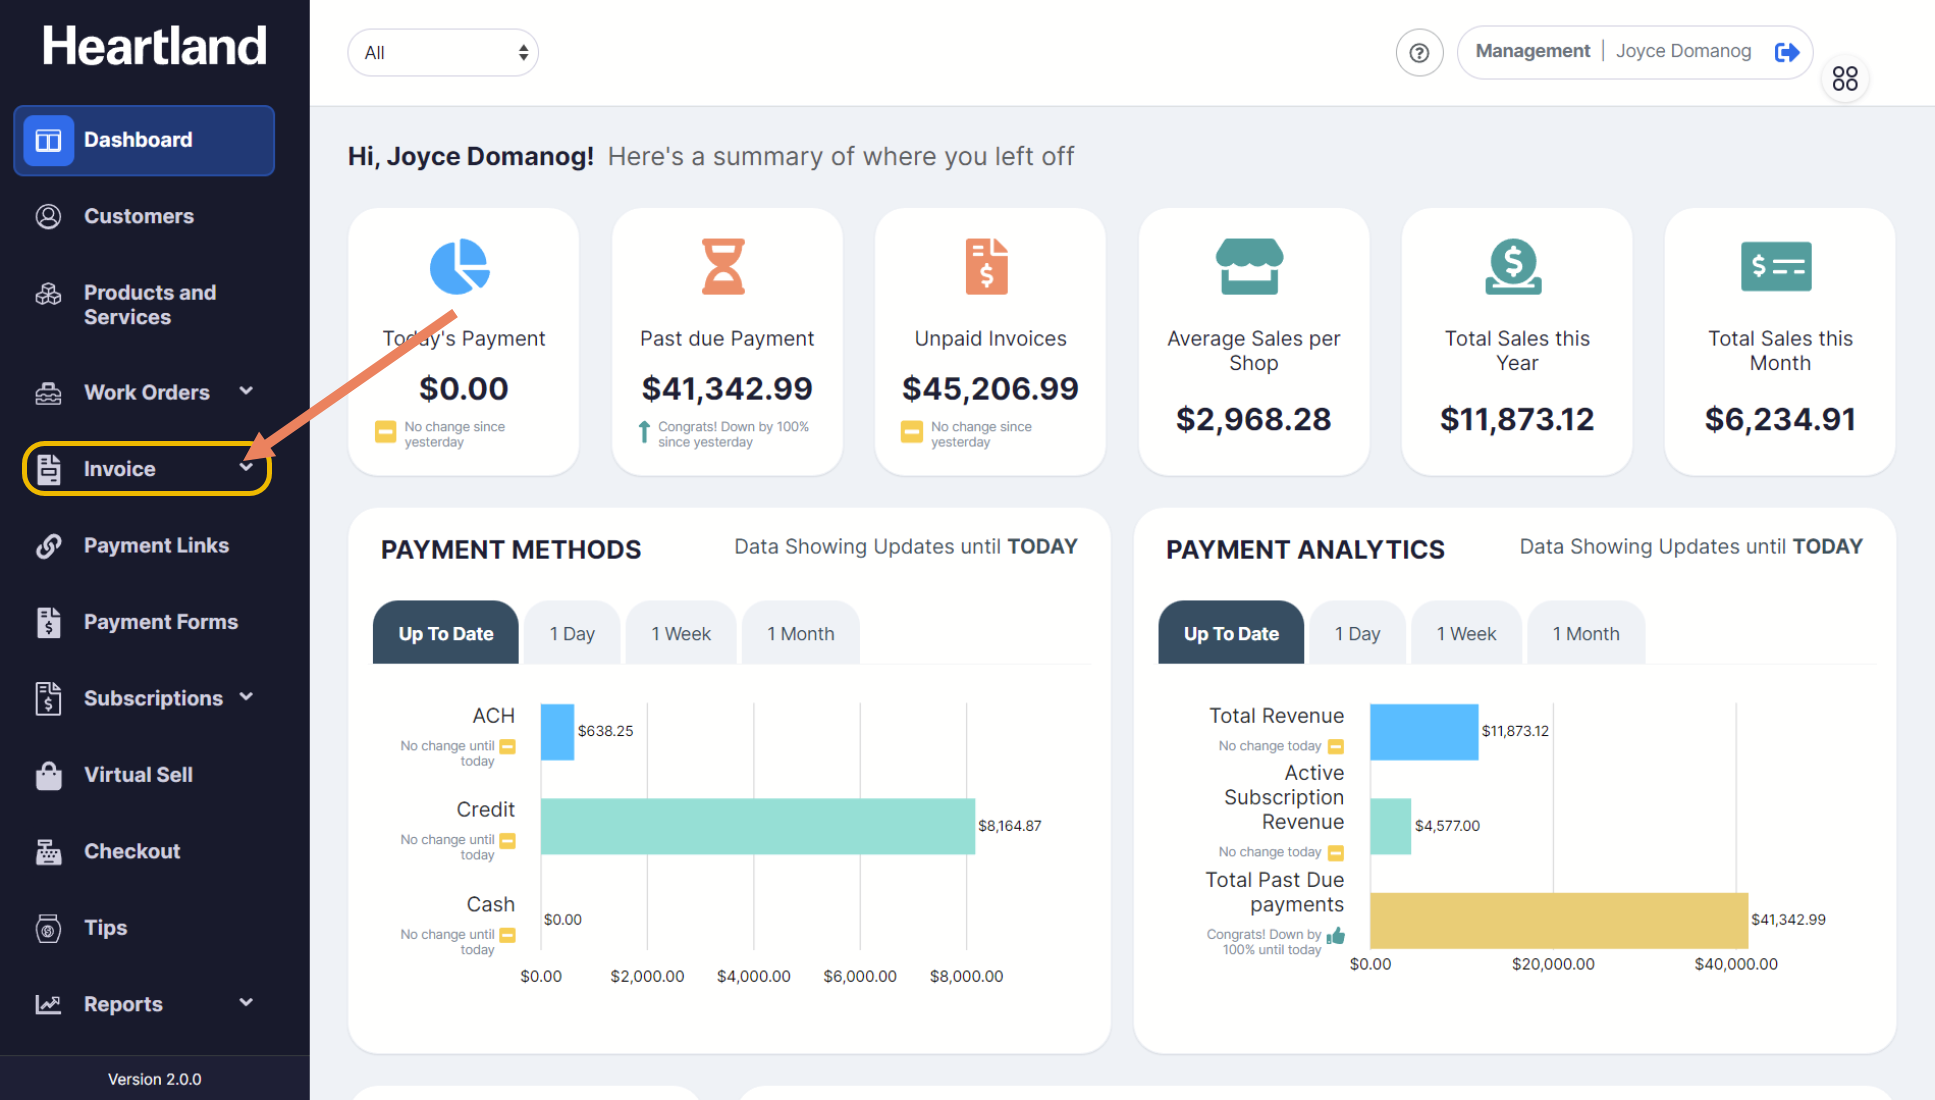The height and width of the screenshot is (1100, 1935).
Task: Click the logout arrow icon
Action: pos(1787,52)
